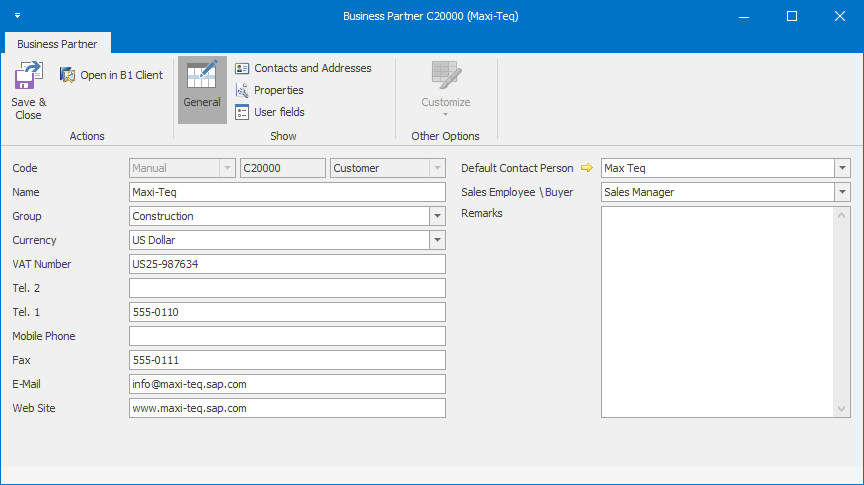This screenshot has width=864, height=485.
Task: Open in B1 Client icon
Action: tap(67, 75)
